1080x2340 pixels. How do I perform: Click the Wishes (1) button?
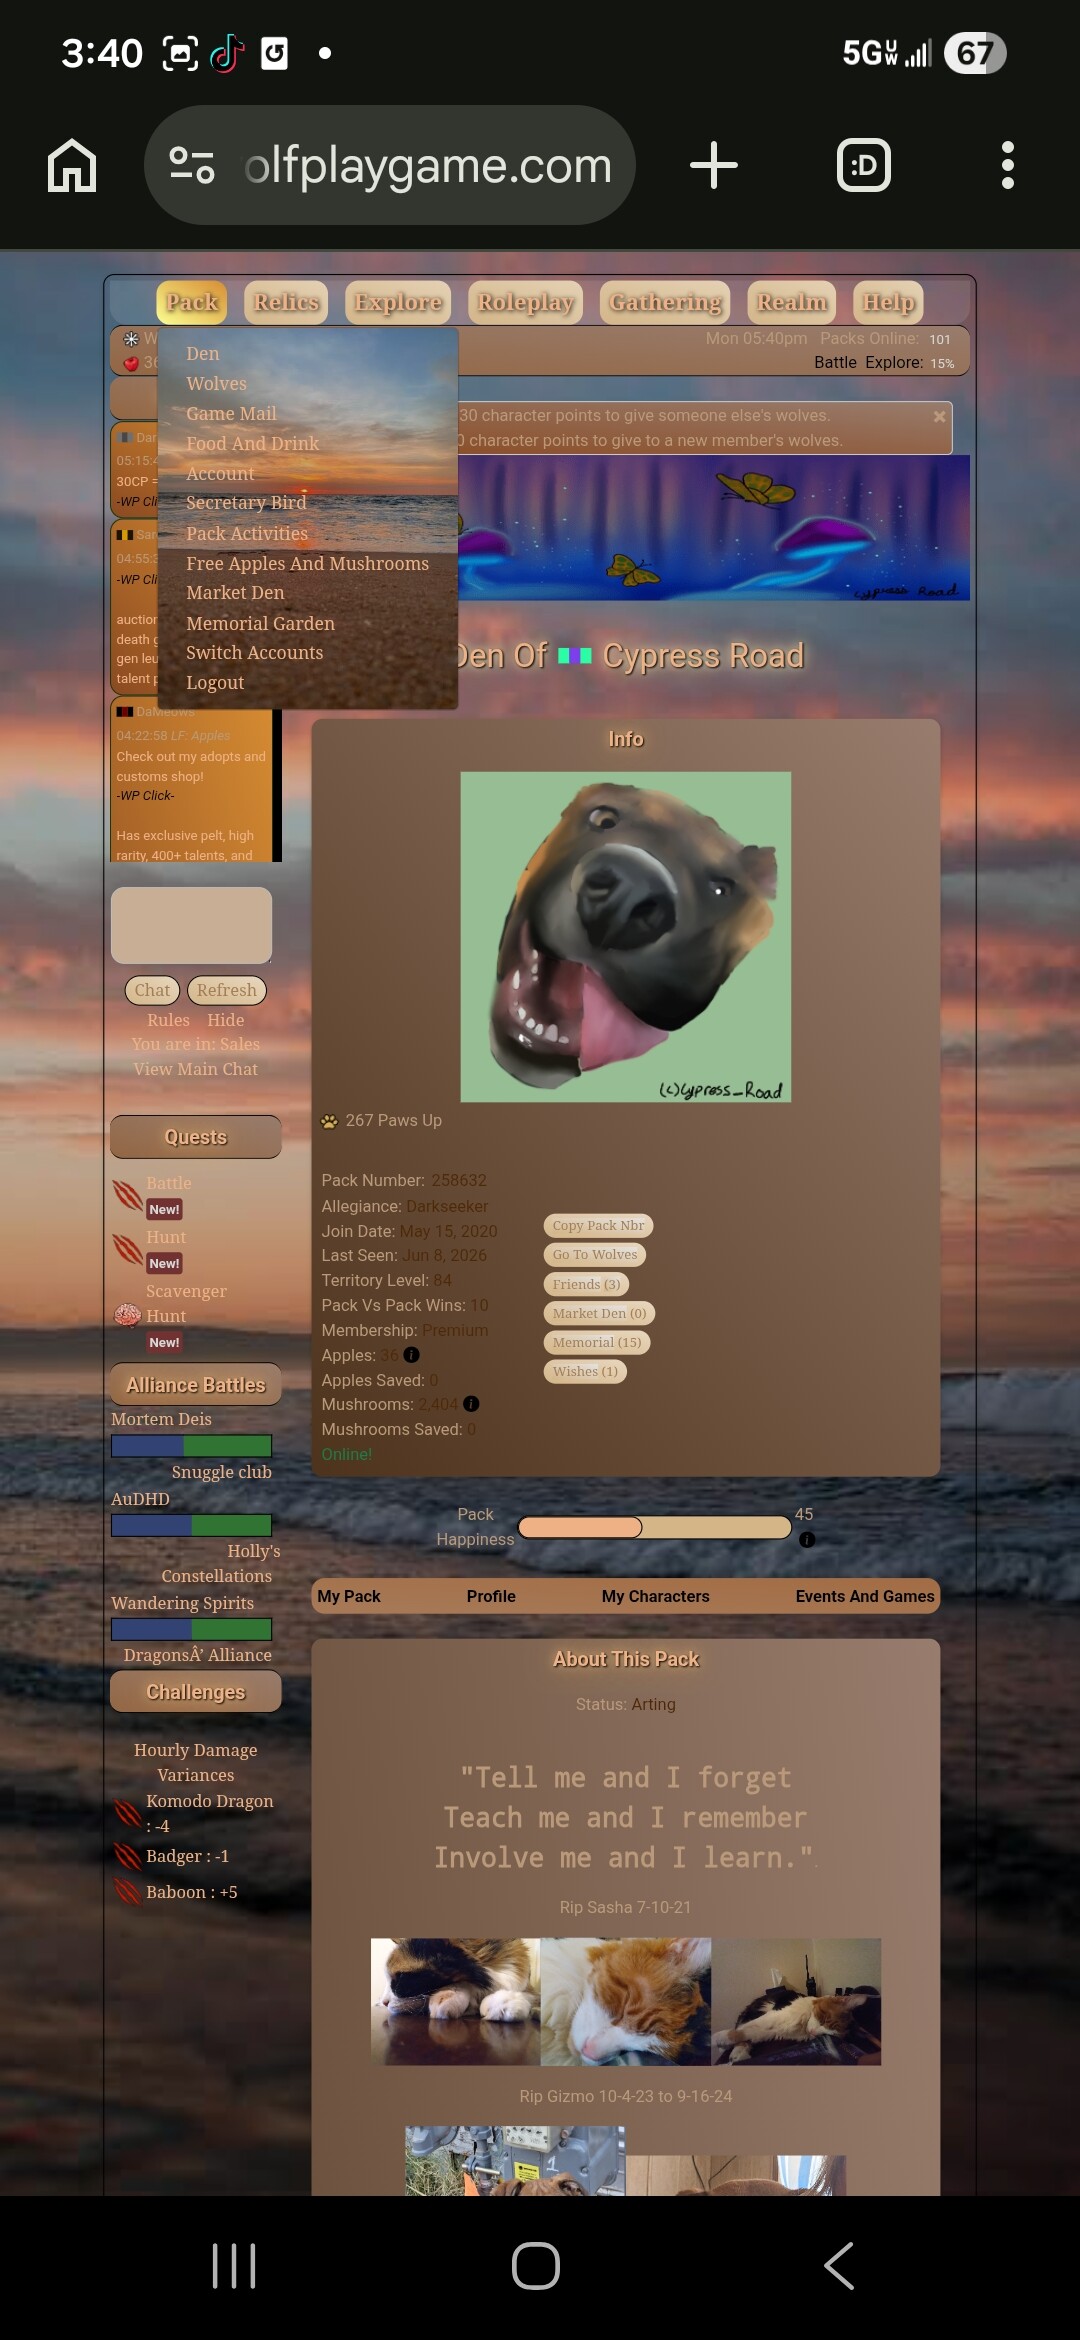585,1372
